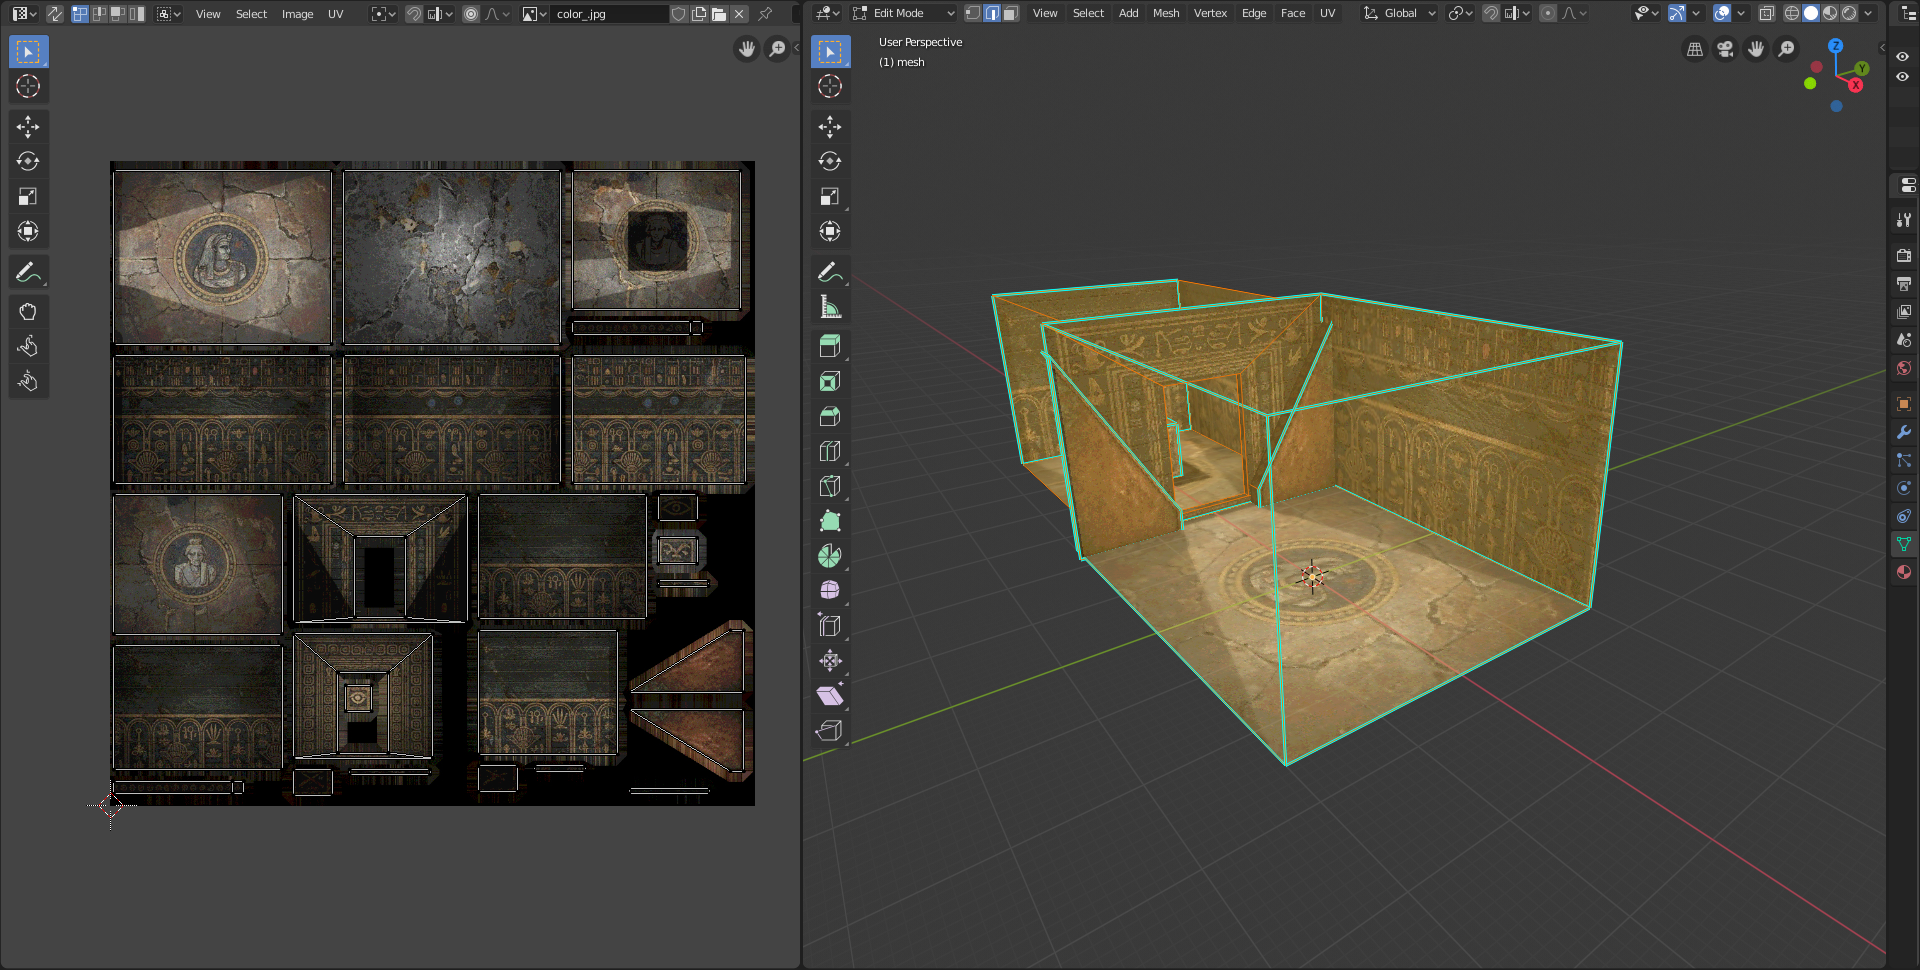Pick the Grab brush in UV editor
Image resolution: width=1920 pixels, height=970 pixels.
click(28, 311)
